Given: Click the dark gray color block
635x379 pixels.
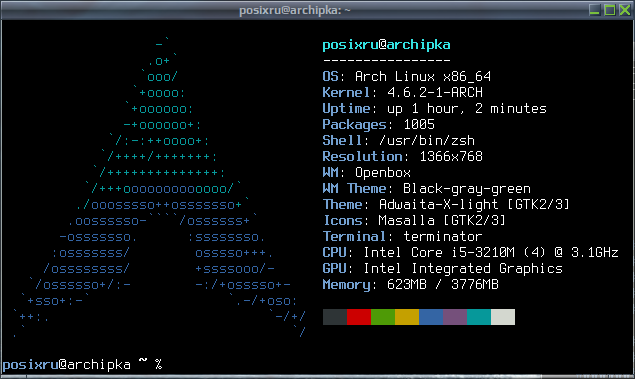Looking at the screenshot, I should [335, 317].
